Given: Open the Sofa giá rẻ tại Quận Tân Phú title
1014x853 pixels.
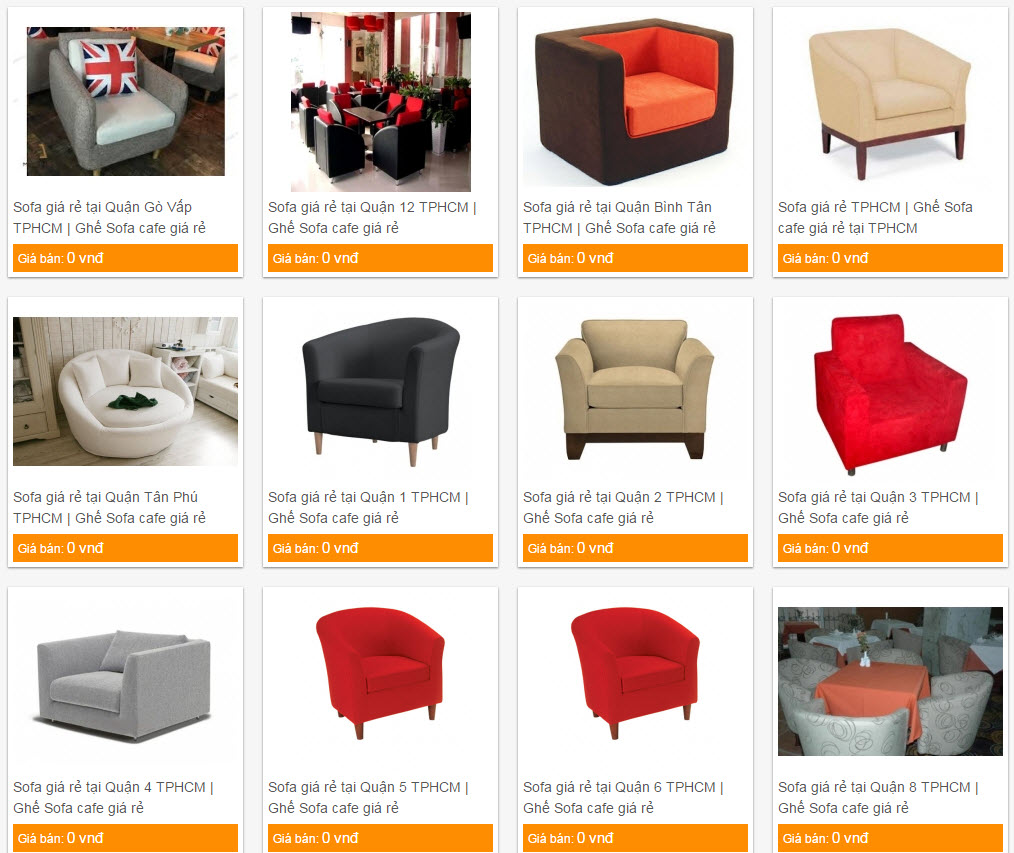Looking at the screenshot, I should [x=109, y=508].
